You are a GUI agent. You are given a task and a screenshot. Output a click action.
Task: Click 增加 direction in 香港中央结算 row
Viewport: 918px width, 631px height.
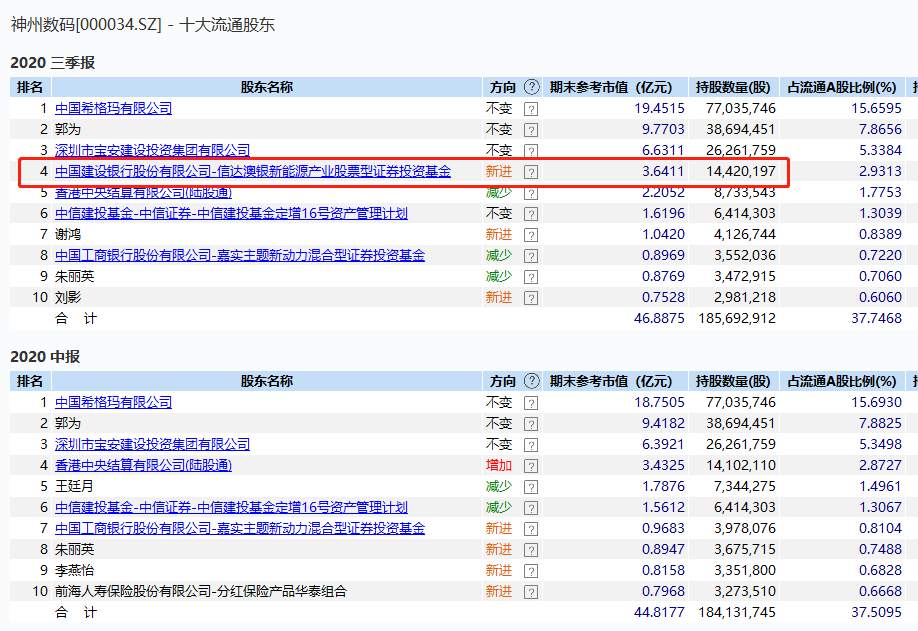pyautogui.click(x=499, y=465)
